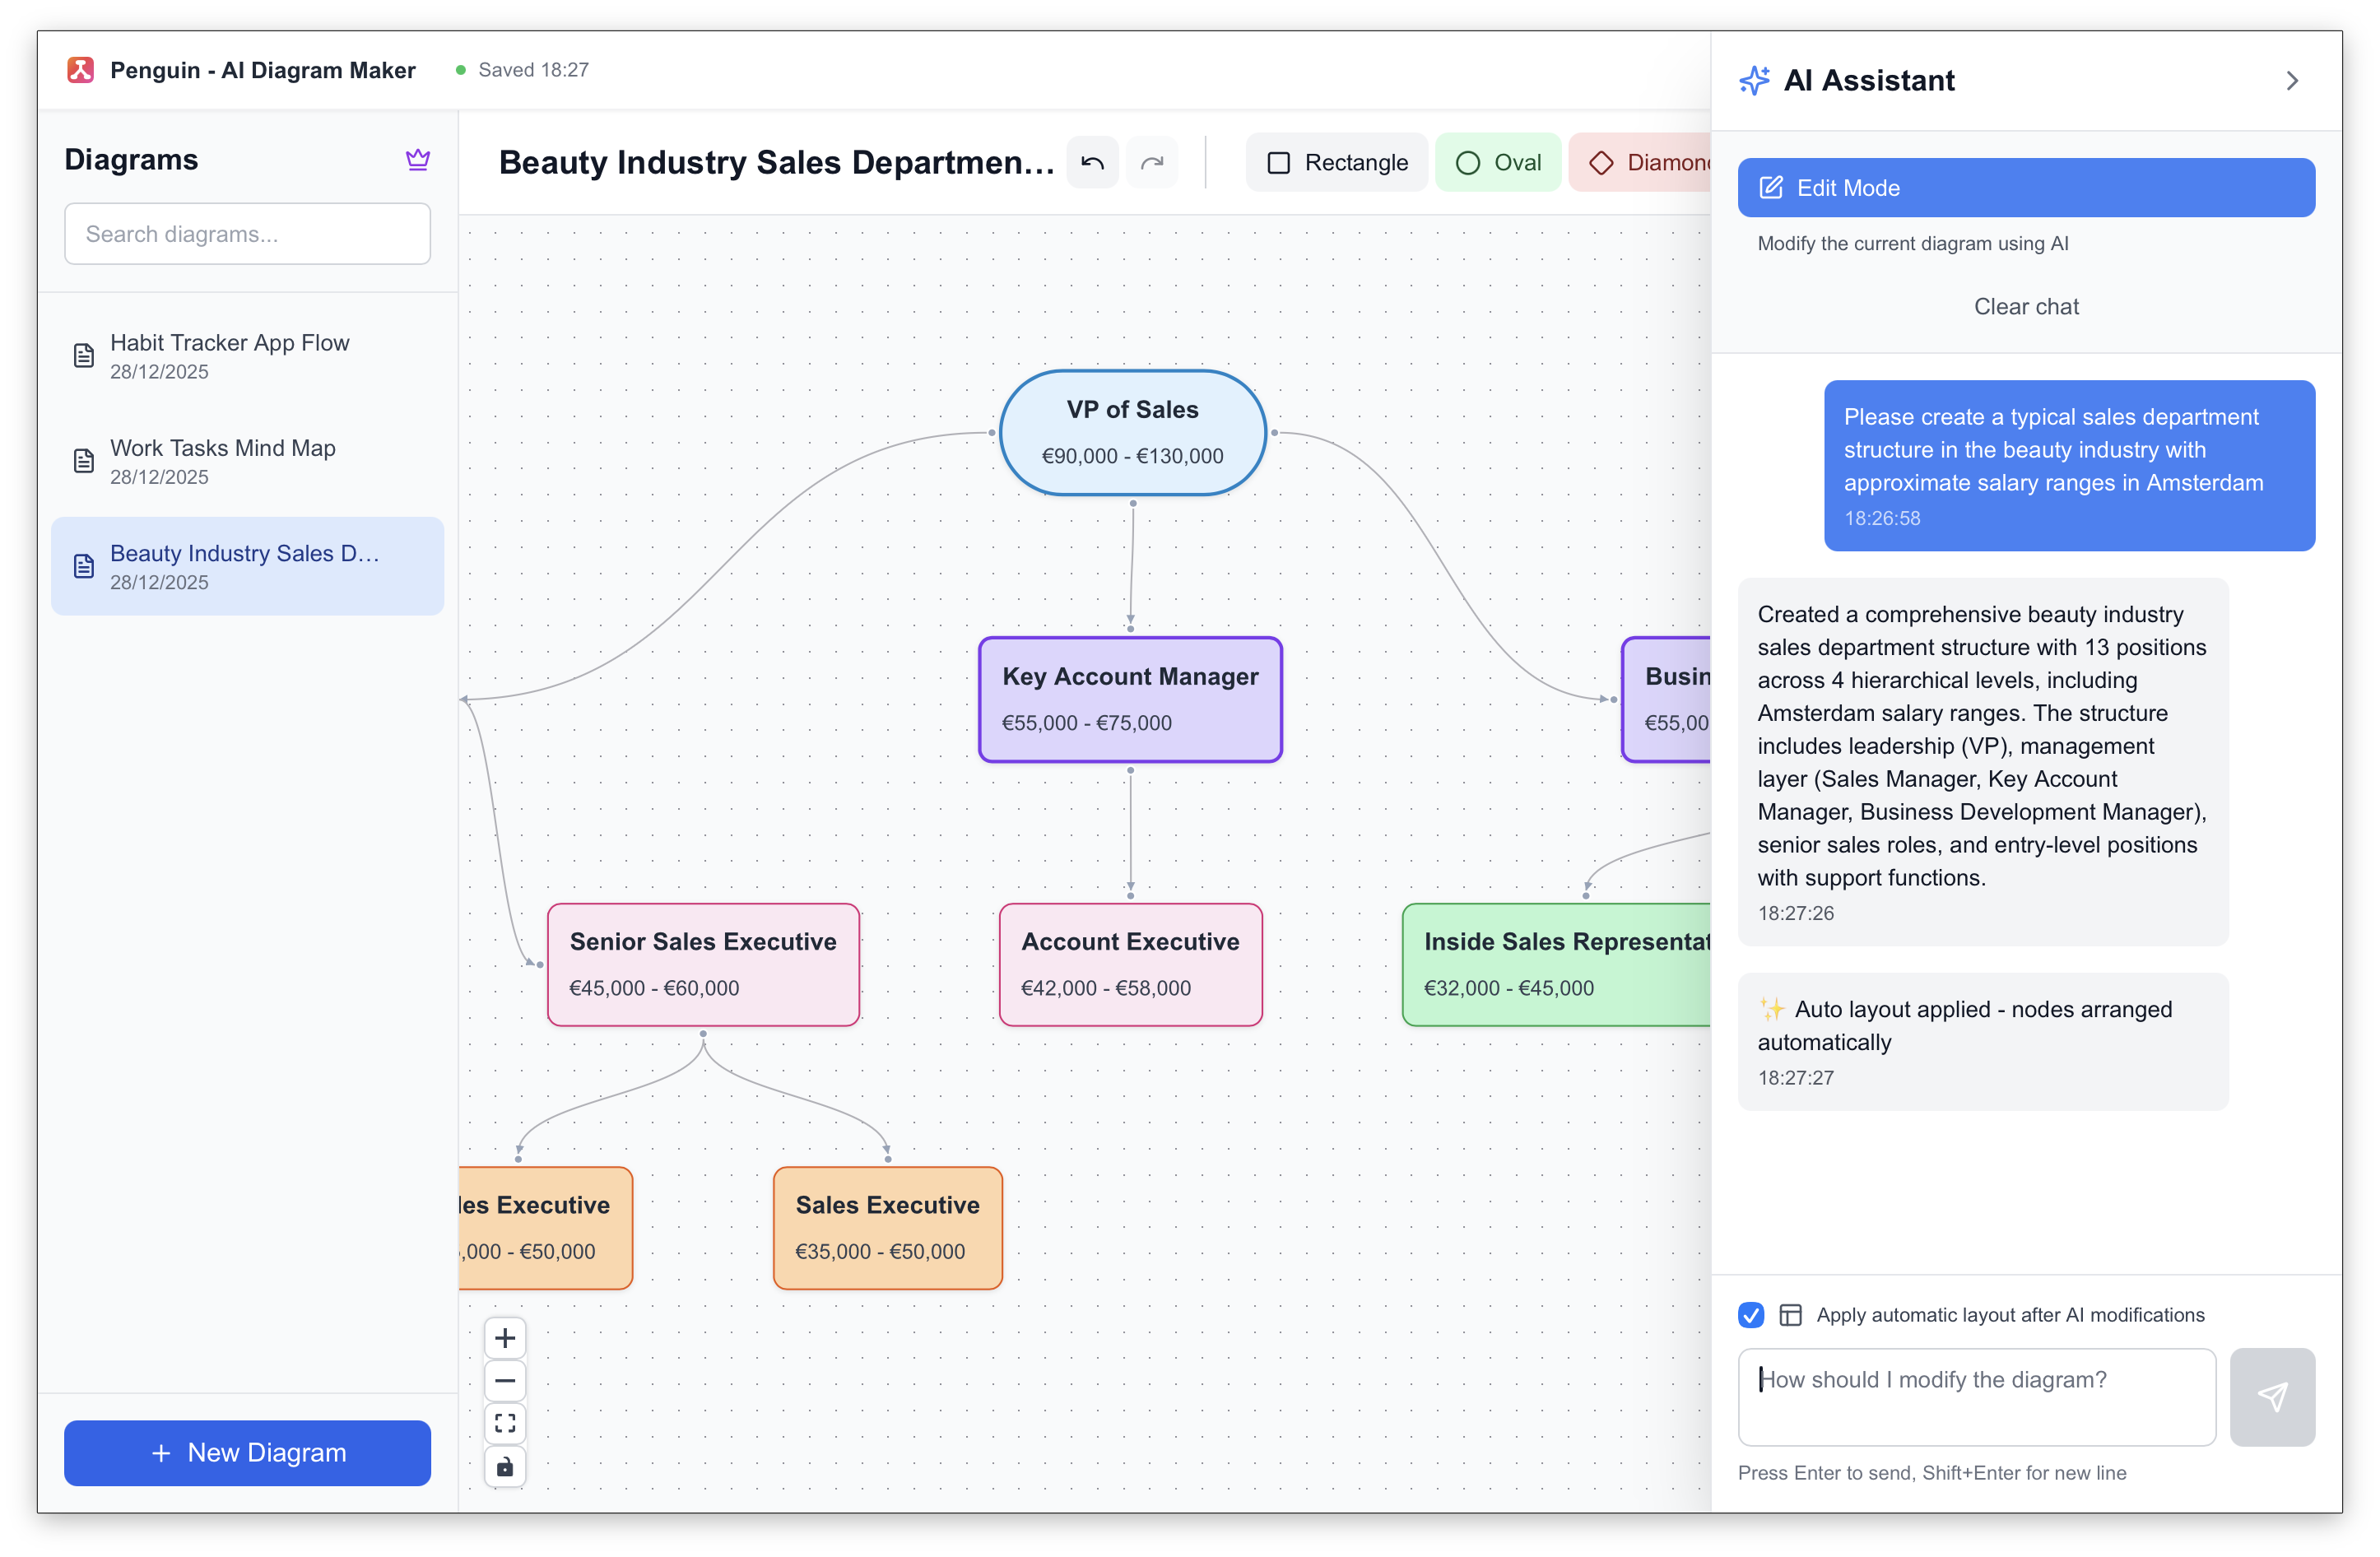Undo the last diagram change

point(1092,162)
